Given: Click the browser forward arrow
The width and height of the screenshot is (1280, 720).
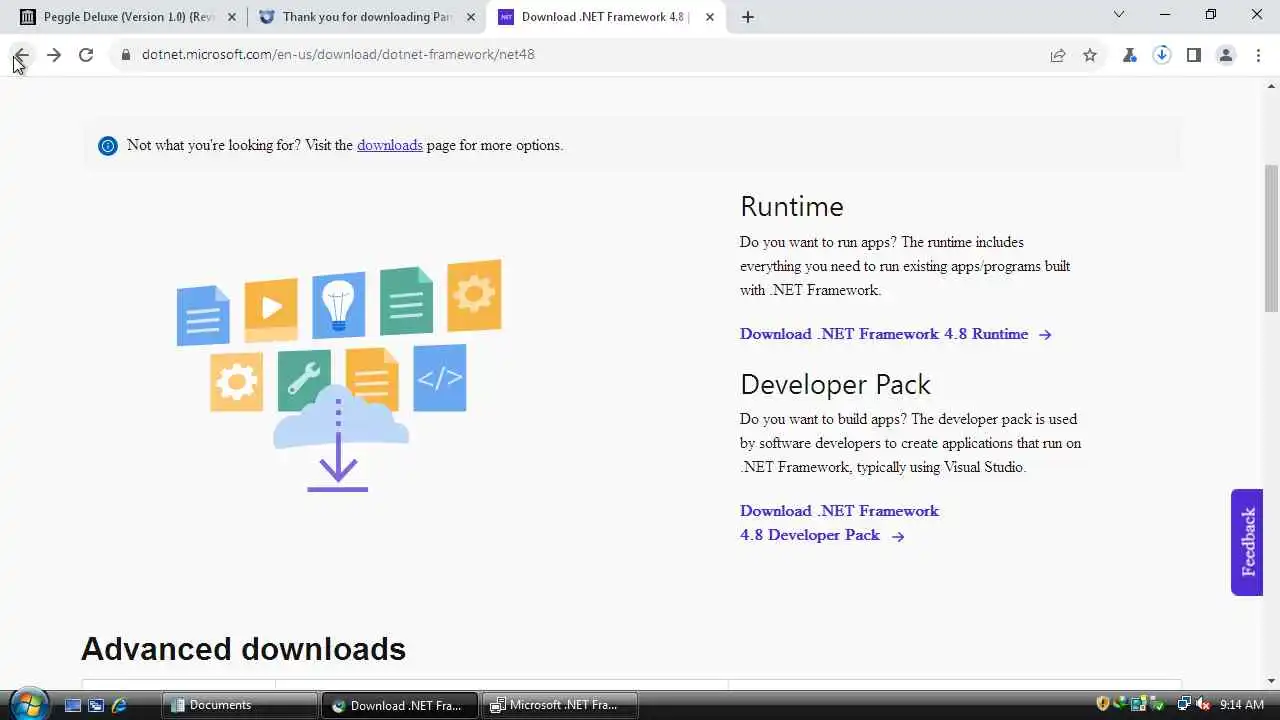Looking at the screenshot, I should [54, 55].
